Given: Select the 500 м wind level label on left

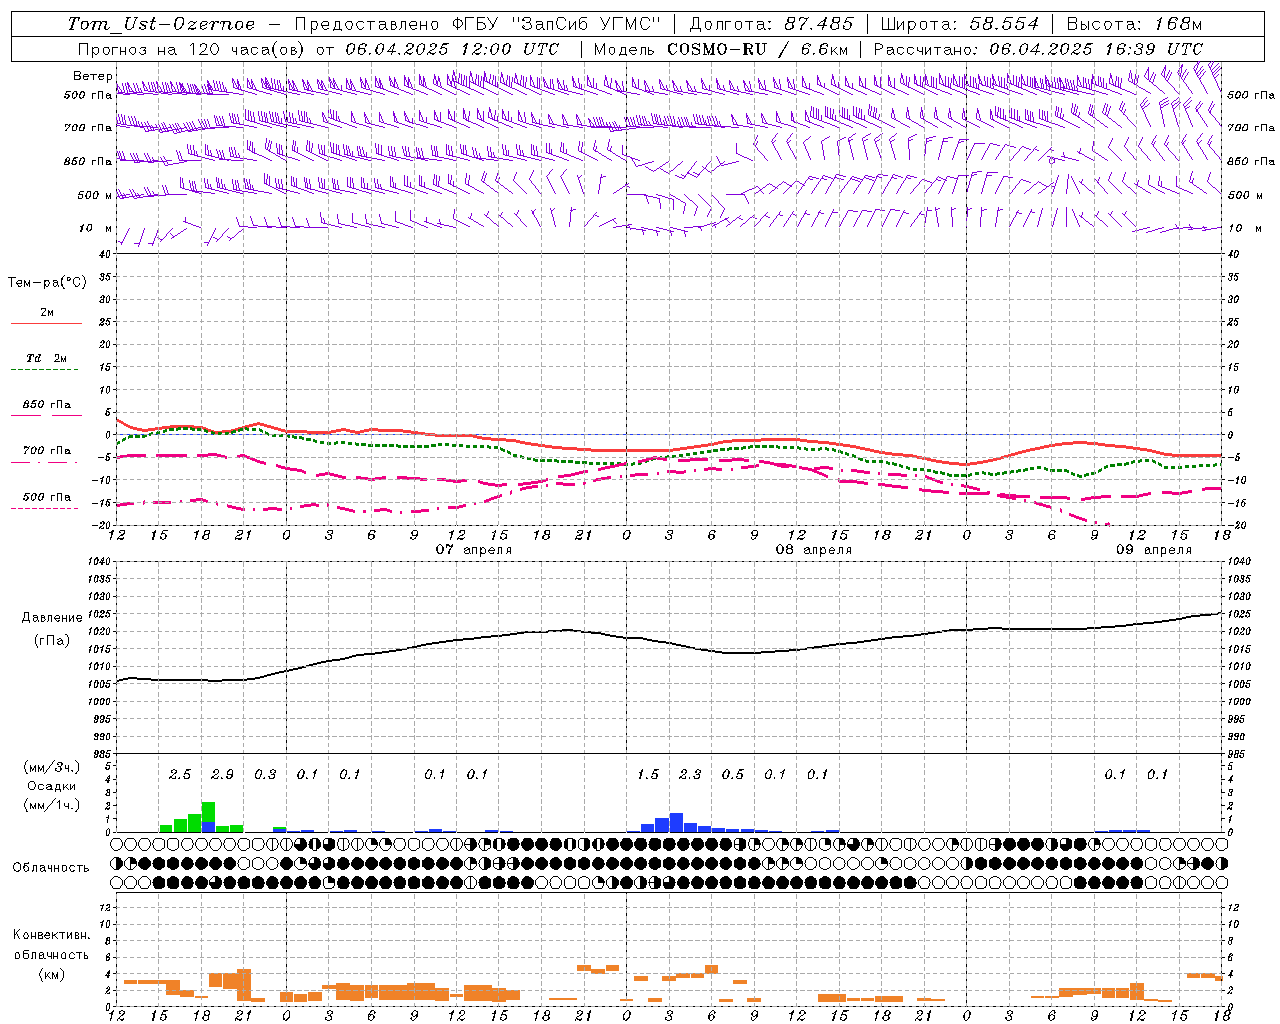Looking at the screenshot, I should [x=96, y=195].
